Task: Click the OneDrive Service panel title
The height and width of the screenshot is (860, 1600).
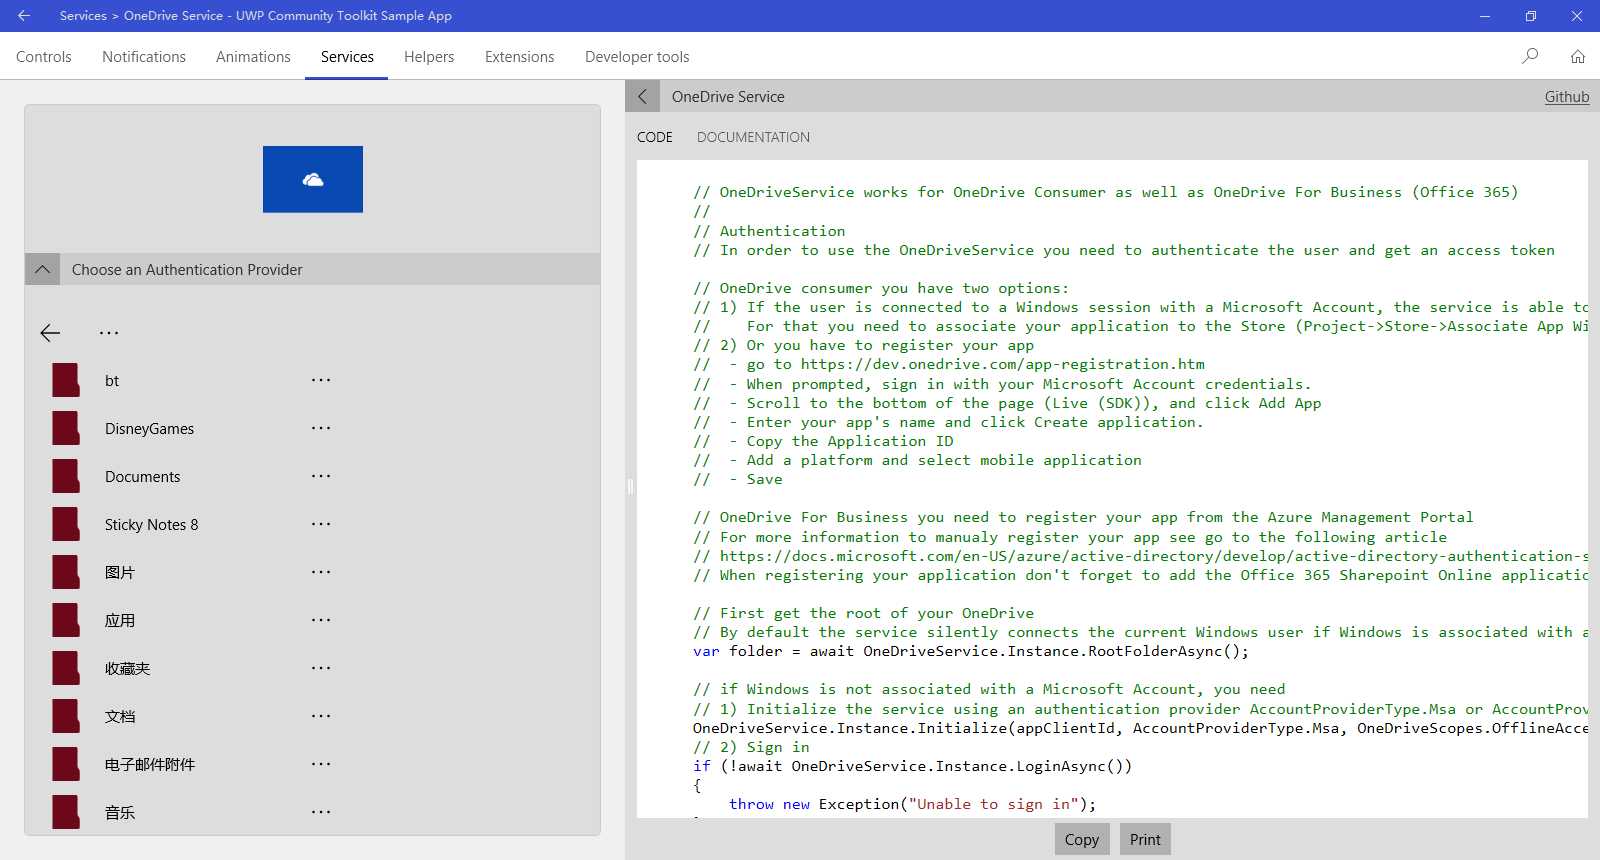Action: (x=728, y=97)
